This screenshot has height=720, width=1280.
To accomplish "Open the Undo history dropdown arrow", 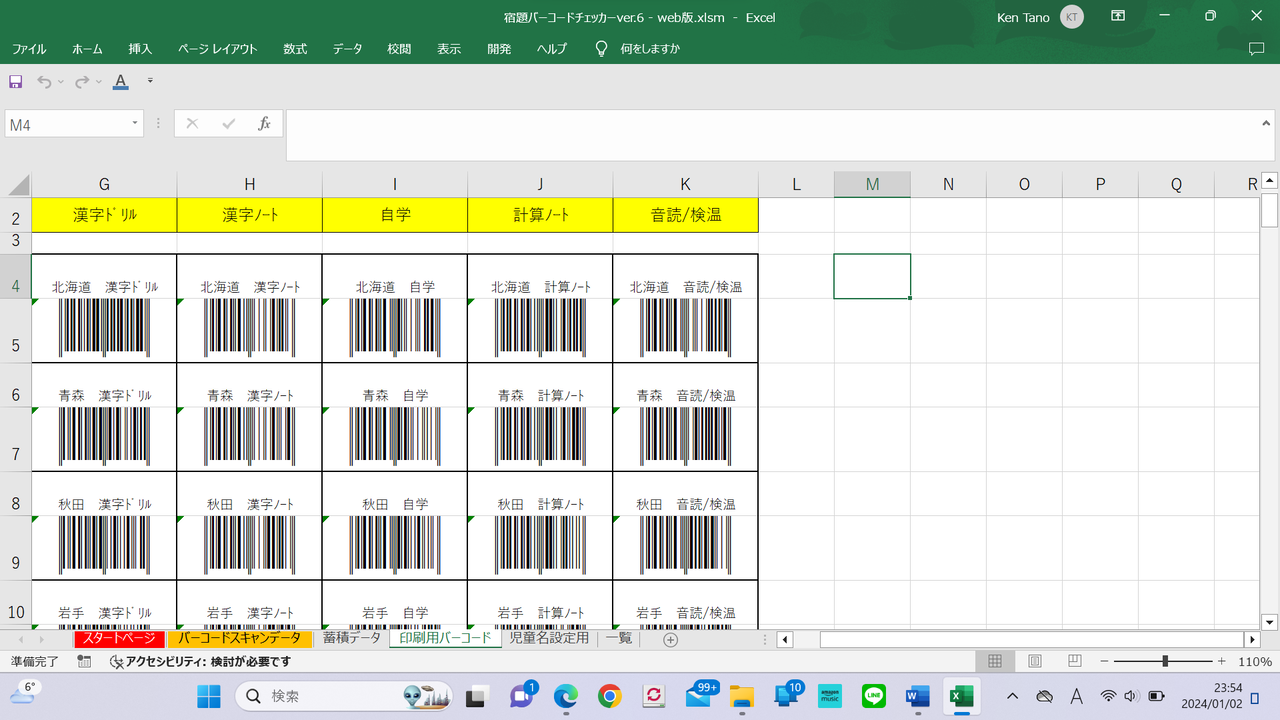I will [61, 82].
